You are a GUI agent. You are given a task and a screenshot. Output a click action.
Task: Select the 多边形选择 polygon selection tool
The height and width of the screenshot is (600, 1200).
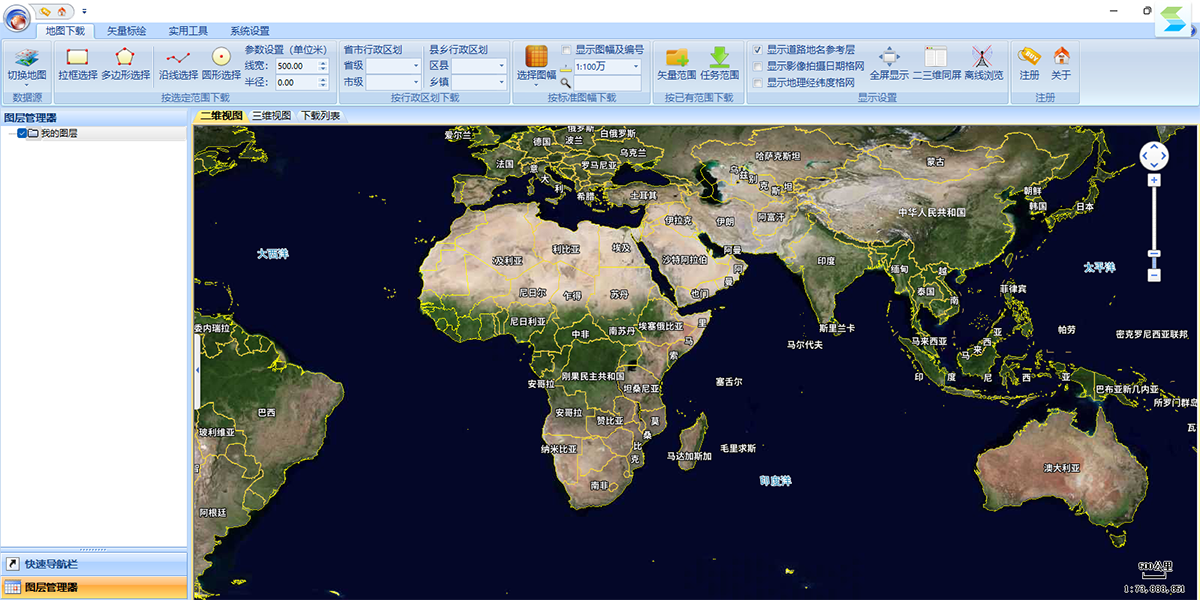pyautogui.click(x=125, y=63)
